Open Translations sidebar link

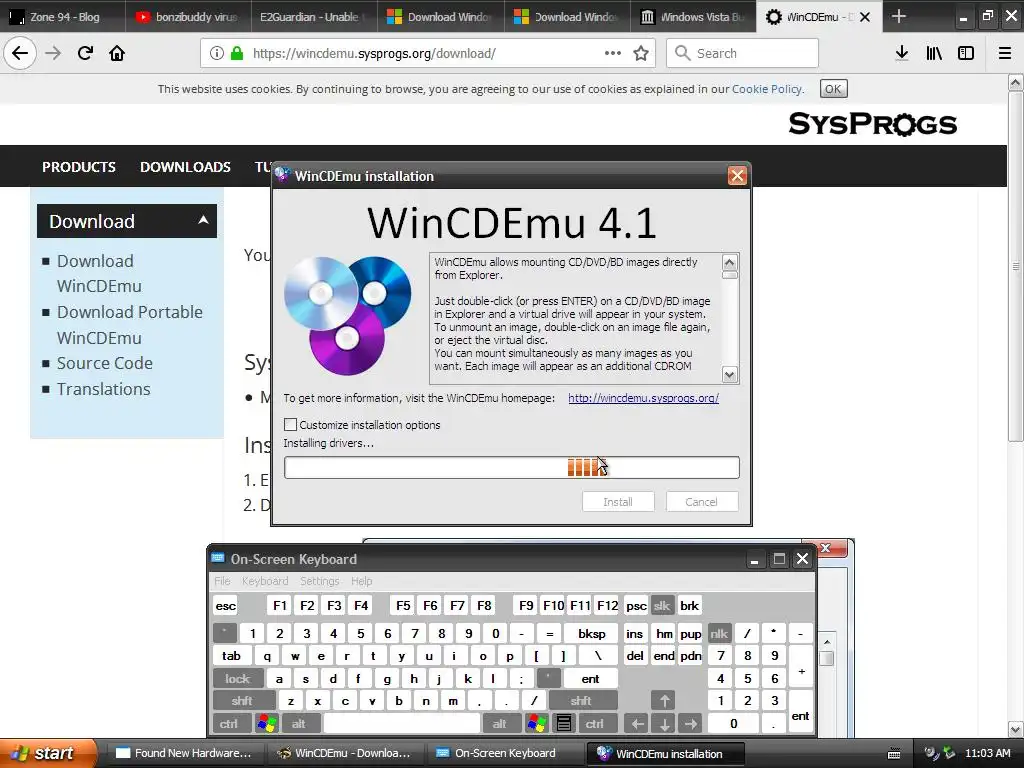103,389
